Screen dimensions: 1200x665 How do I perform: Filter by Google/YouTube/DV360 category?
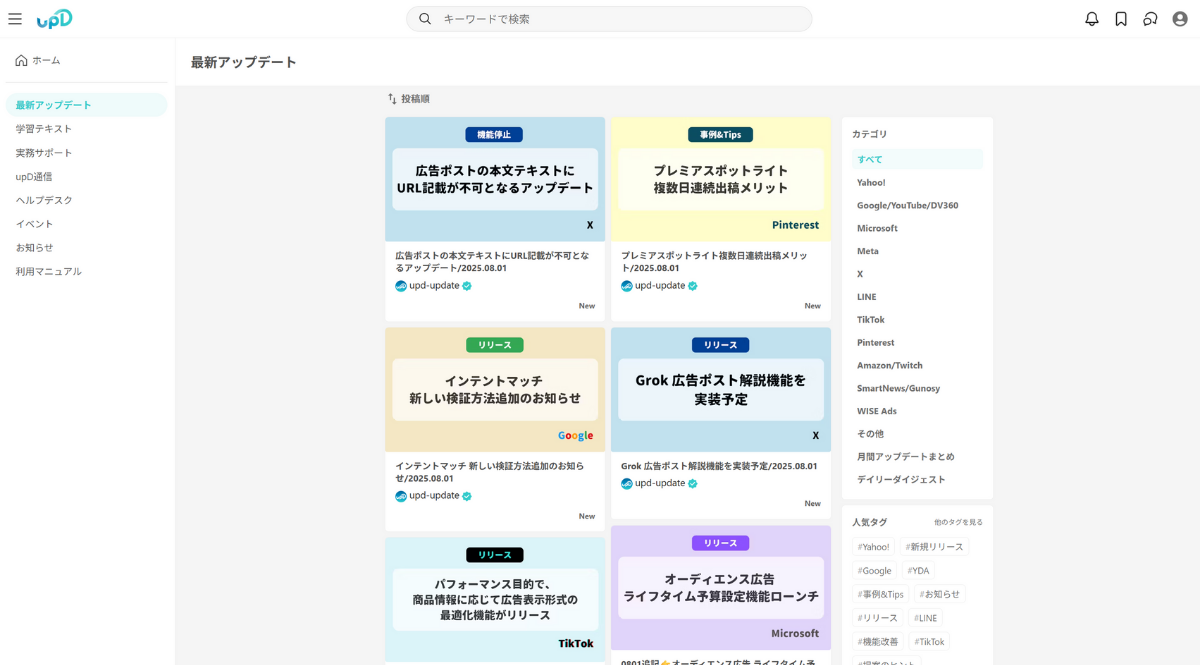907,205
